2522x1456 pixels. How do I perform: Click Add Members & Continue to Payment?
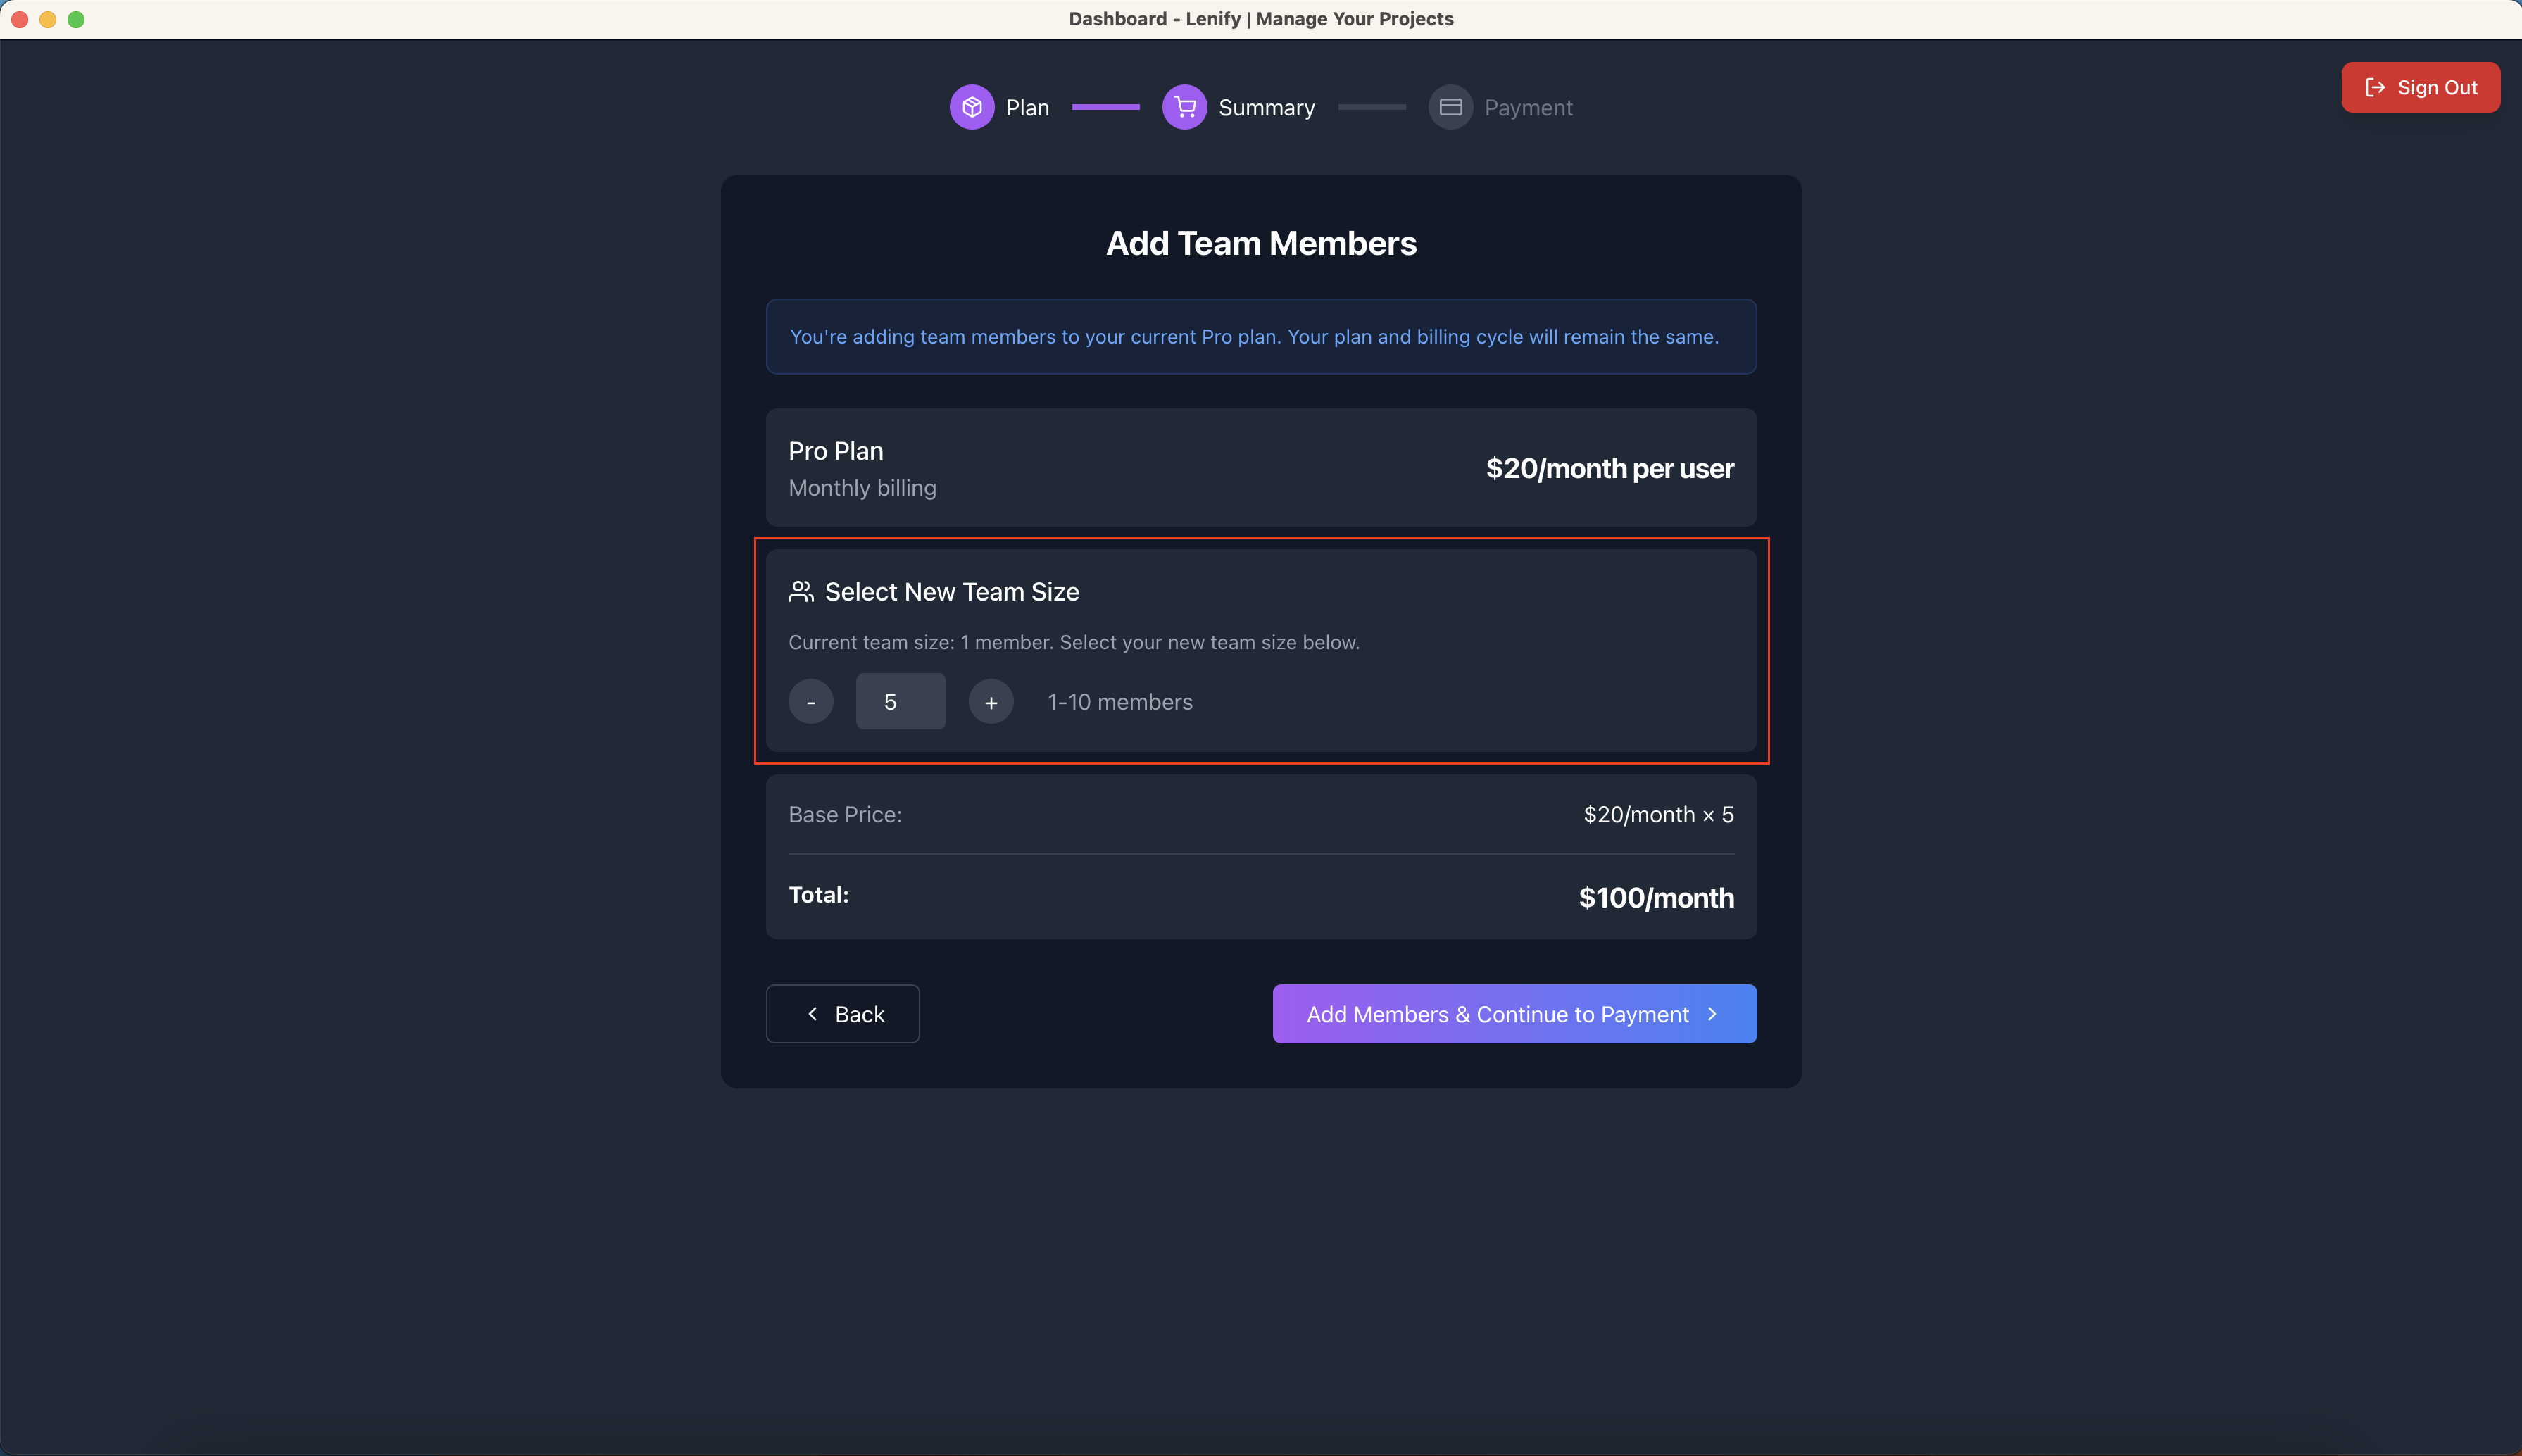point(1513,1013)
